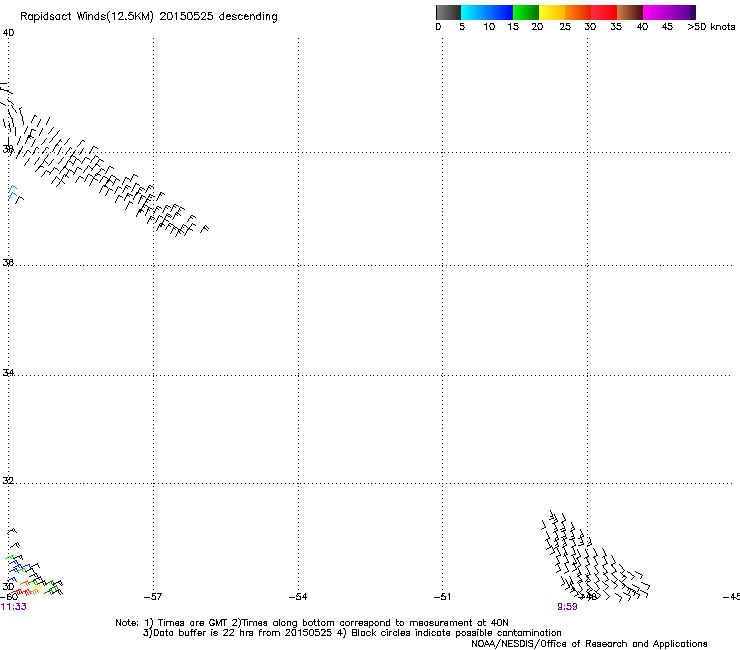Click the '32' latitude axis label

[x=8, y=481]
